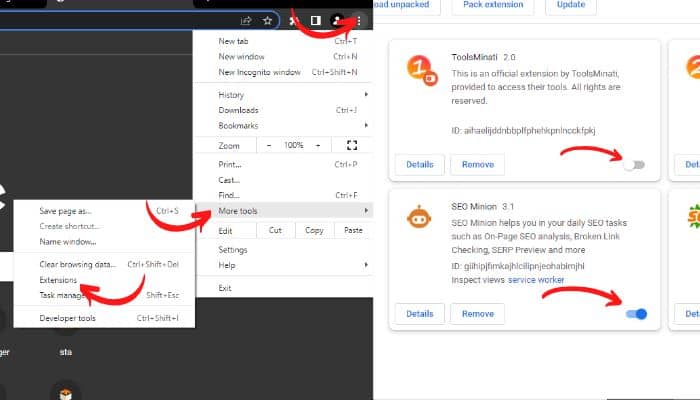
Task: Disable the SEO Minion extension toggle
Action: pyautogui.click(x=636, y=314)
